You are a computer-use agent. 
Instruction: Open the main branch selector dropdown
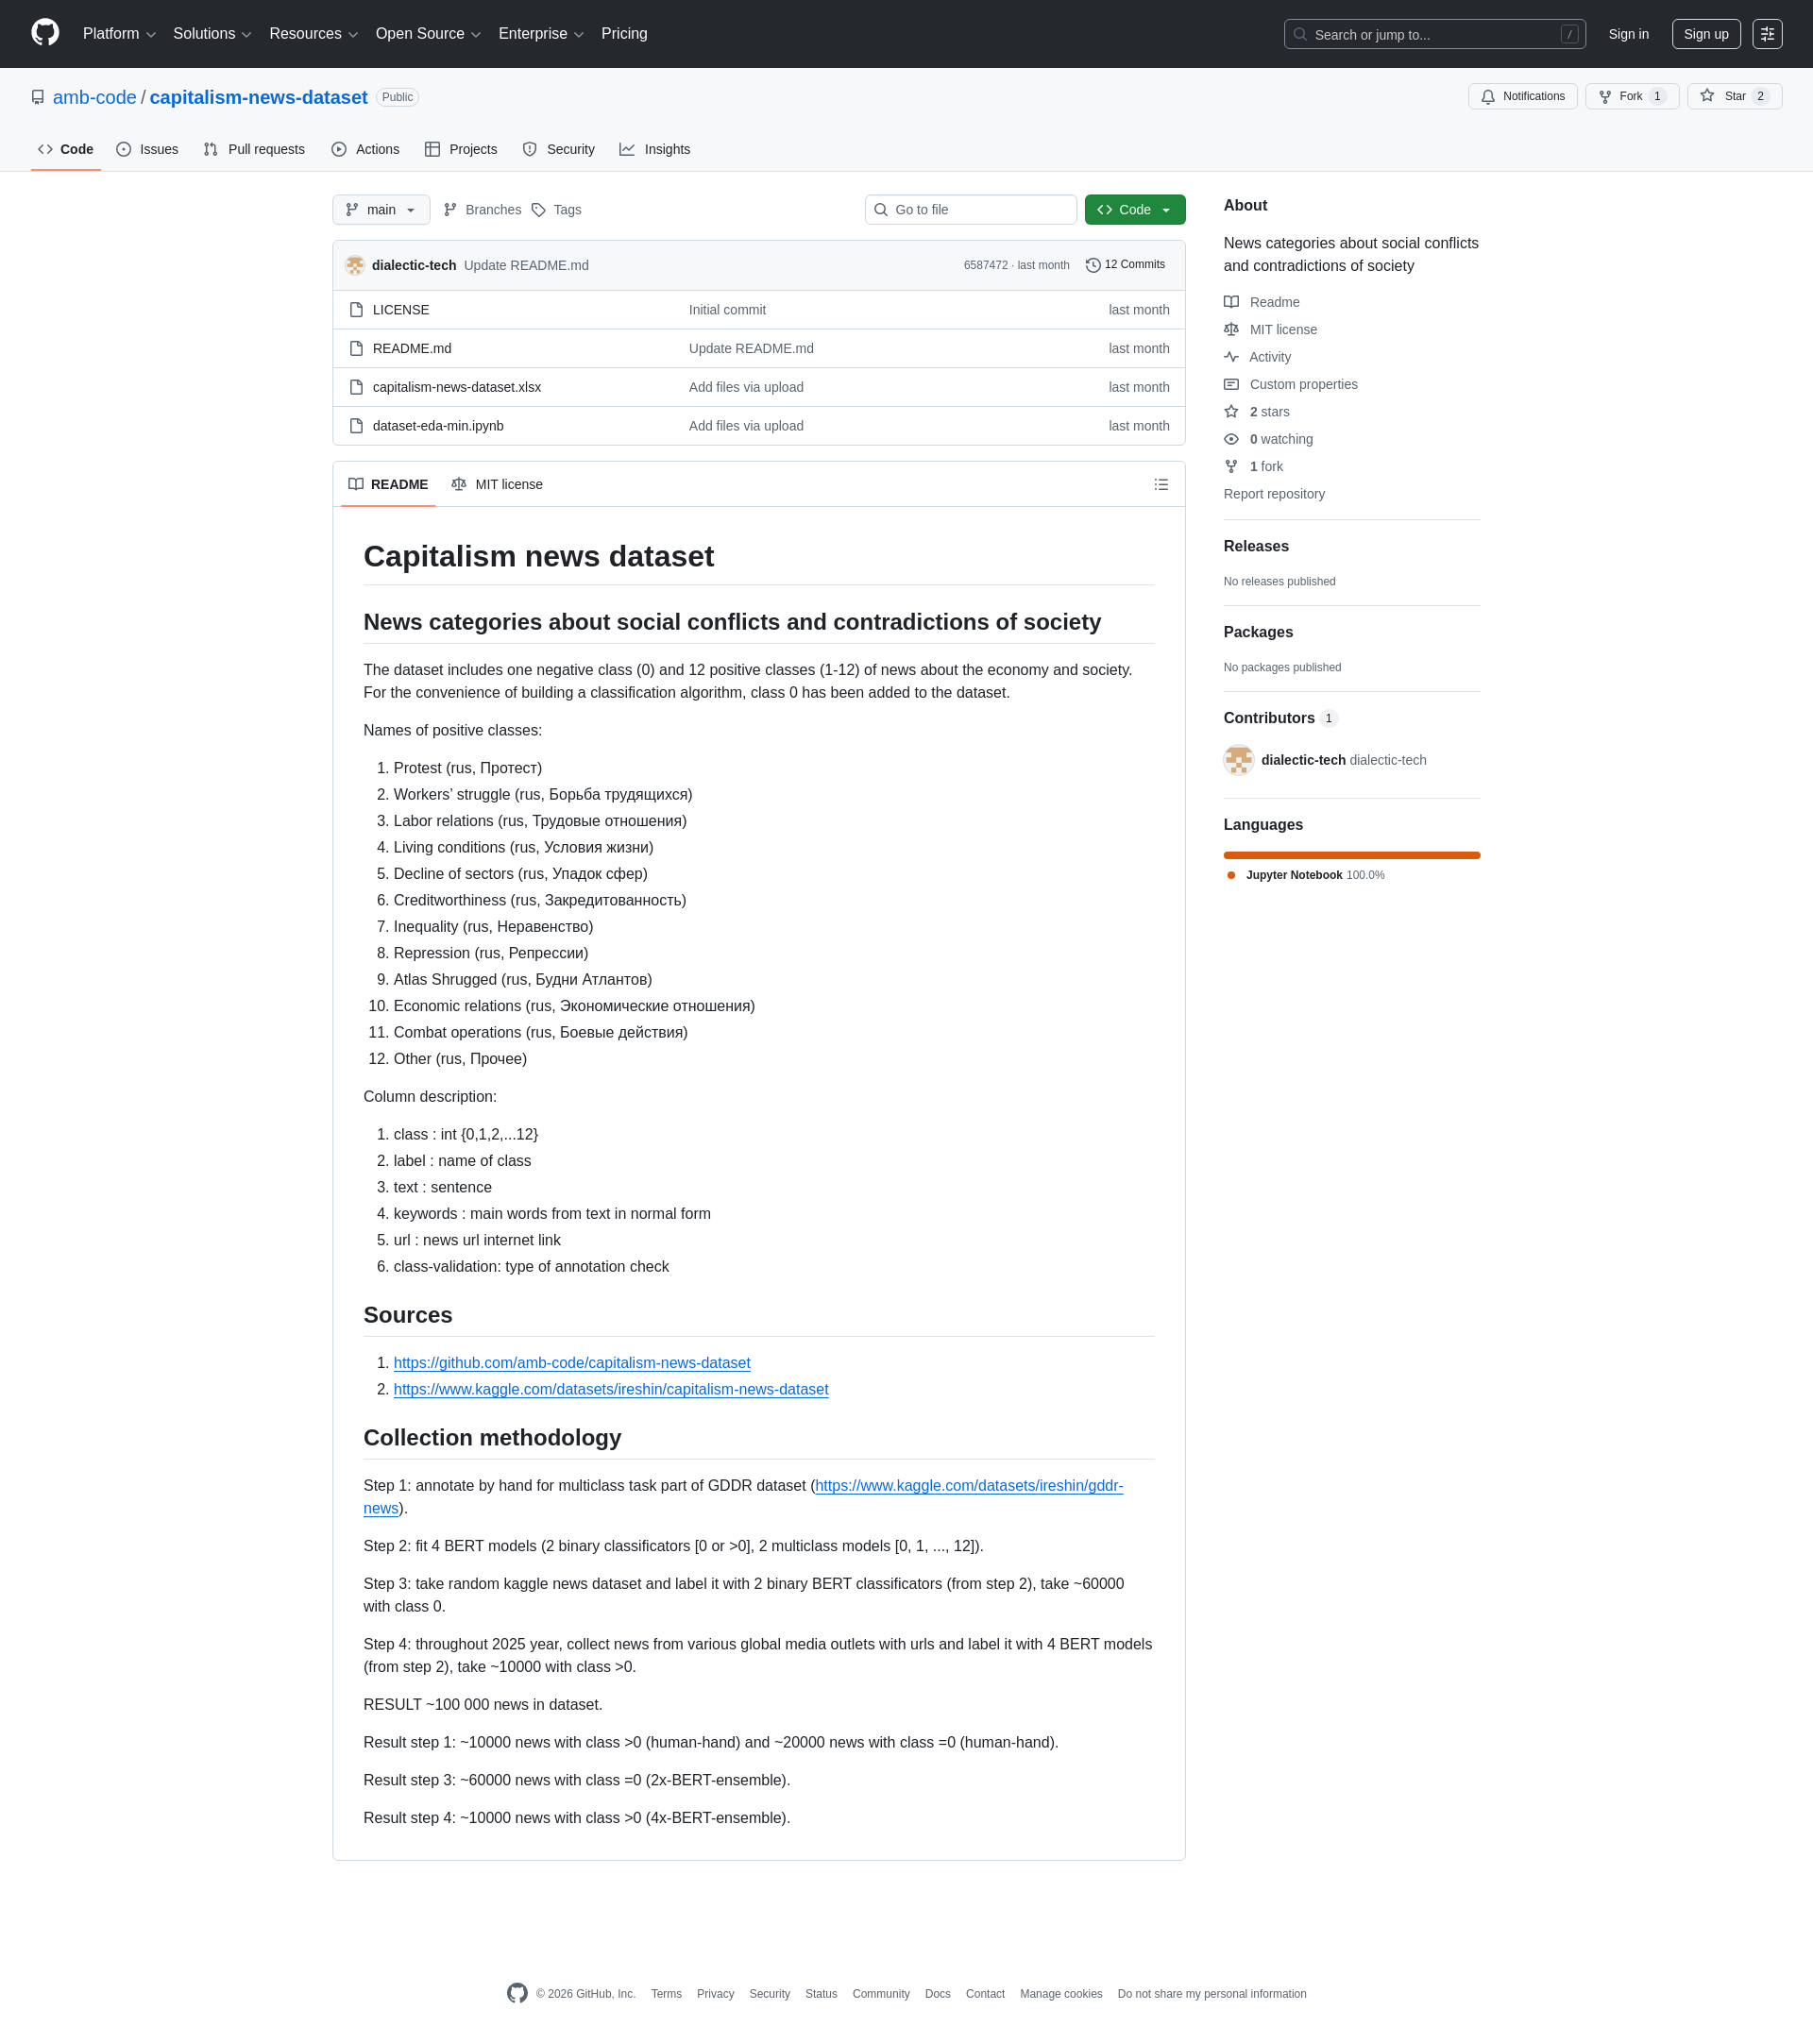point(381,209)
